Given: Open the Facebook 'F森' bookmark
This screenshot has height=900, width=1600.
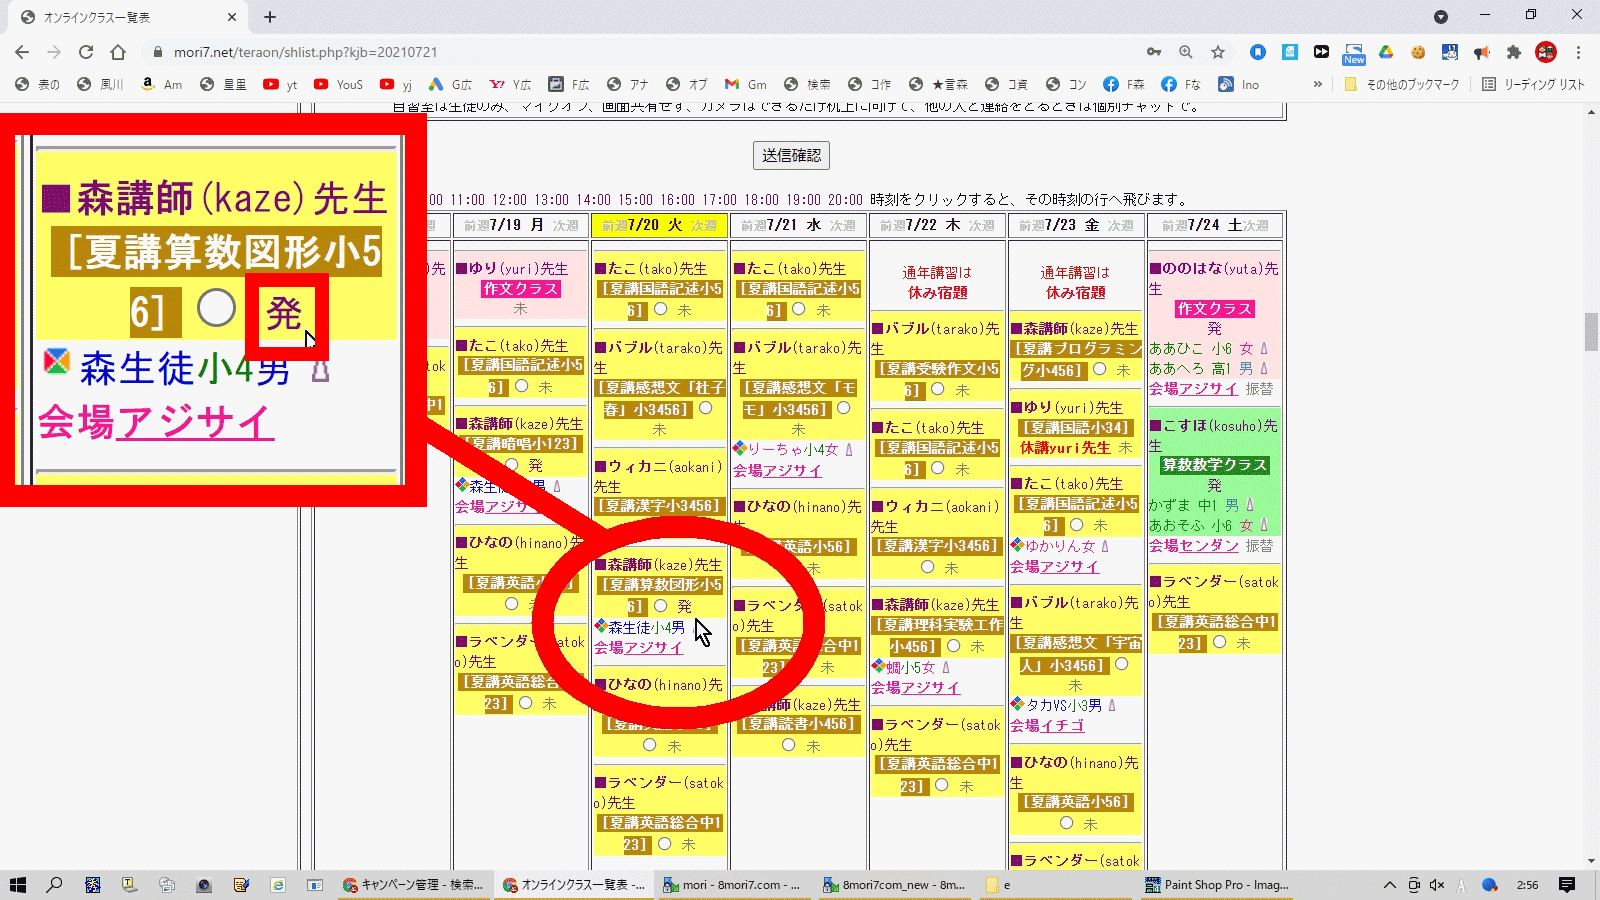Looking at the screenshot, I should pyautogui.click(x=1124, y=84).
